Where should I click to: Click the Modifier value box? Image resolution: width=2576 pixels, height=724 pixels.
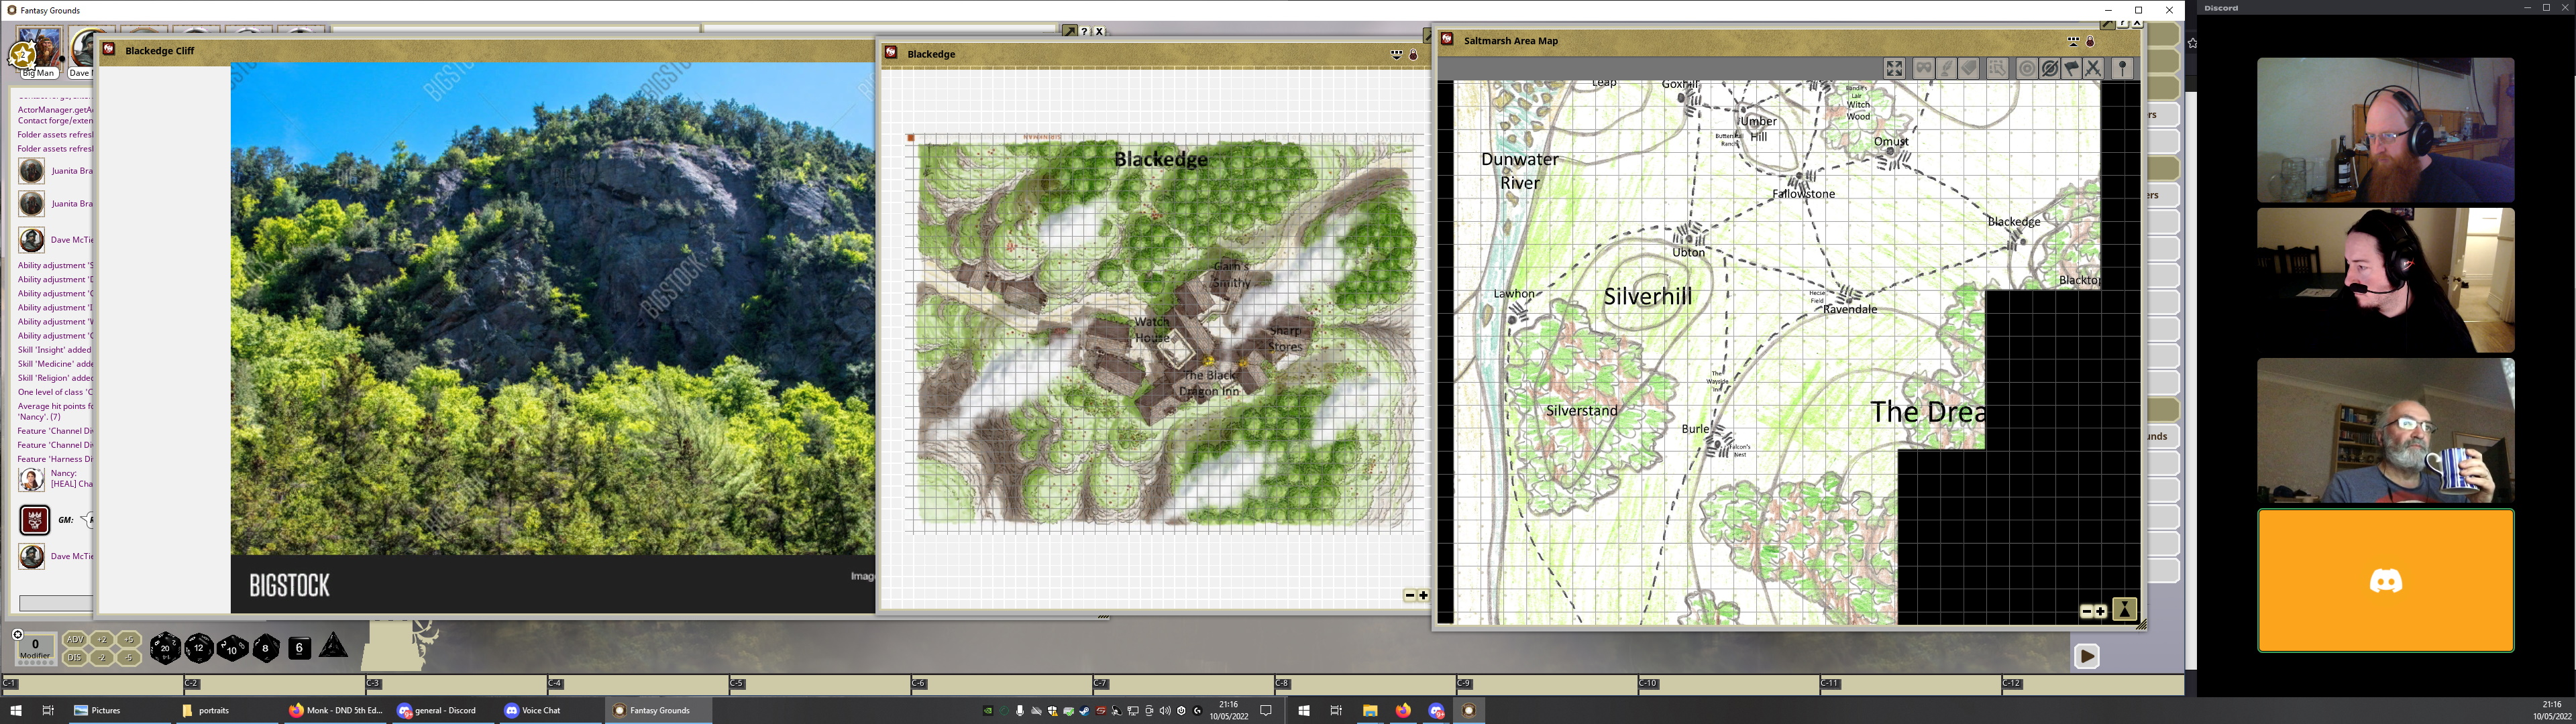click(35, 648)
